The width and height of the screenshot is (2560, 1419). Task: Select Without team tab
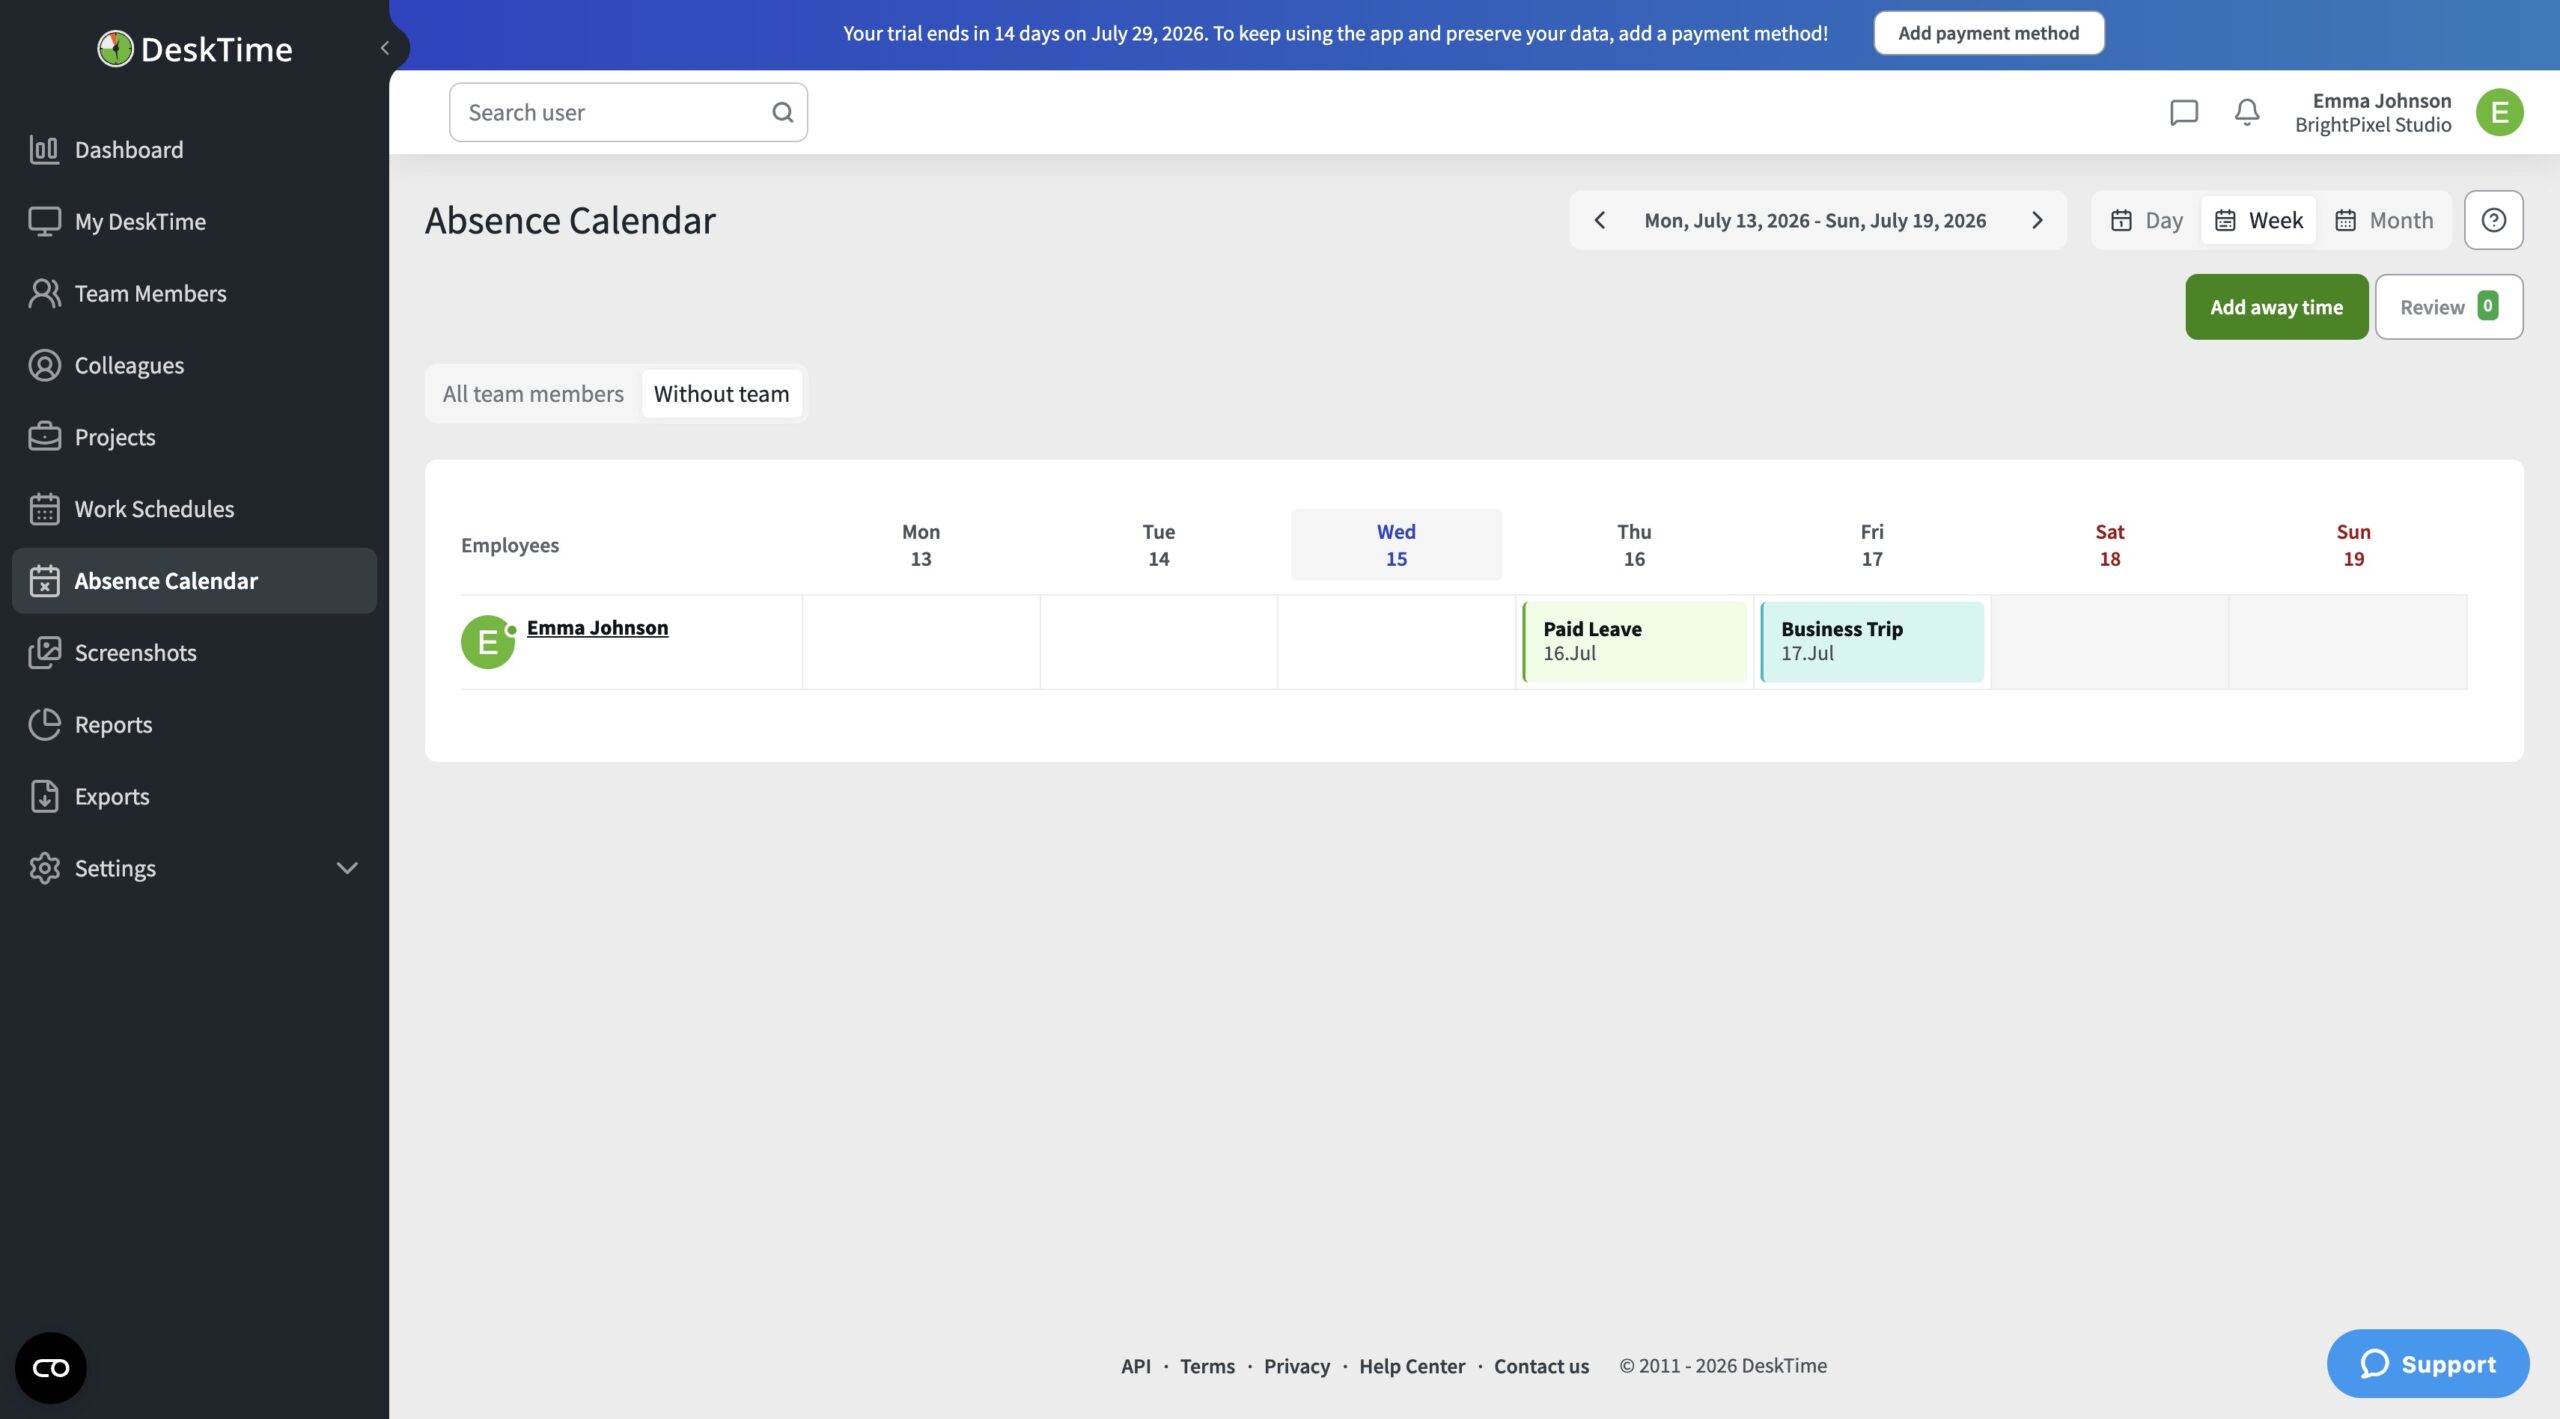pos(721,394)
